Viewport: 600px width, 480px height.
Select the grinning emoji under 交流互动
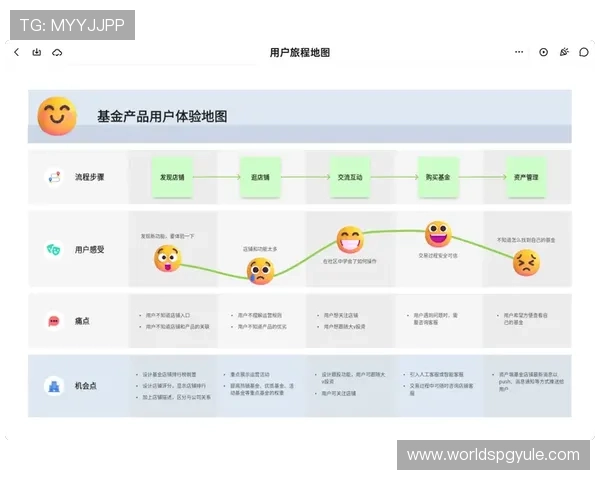point(350,240)
